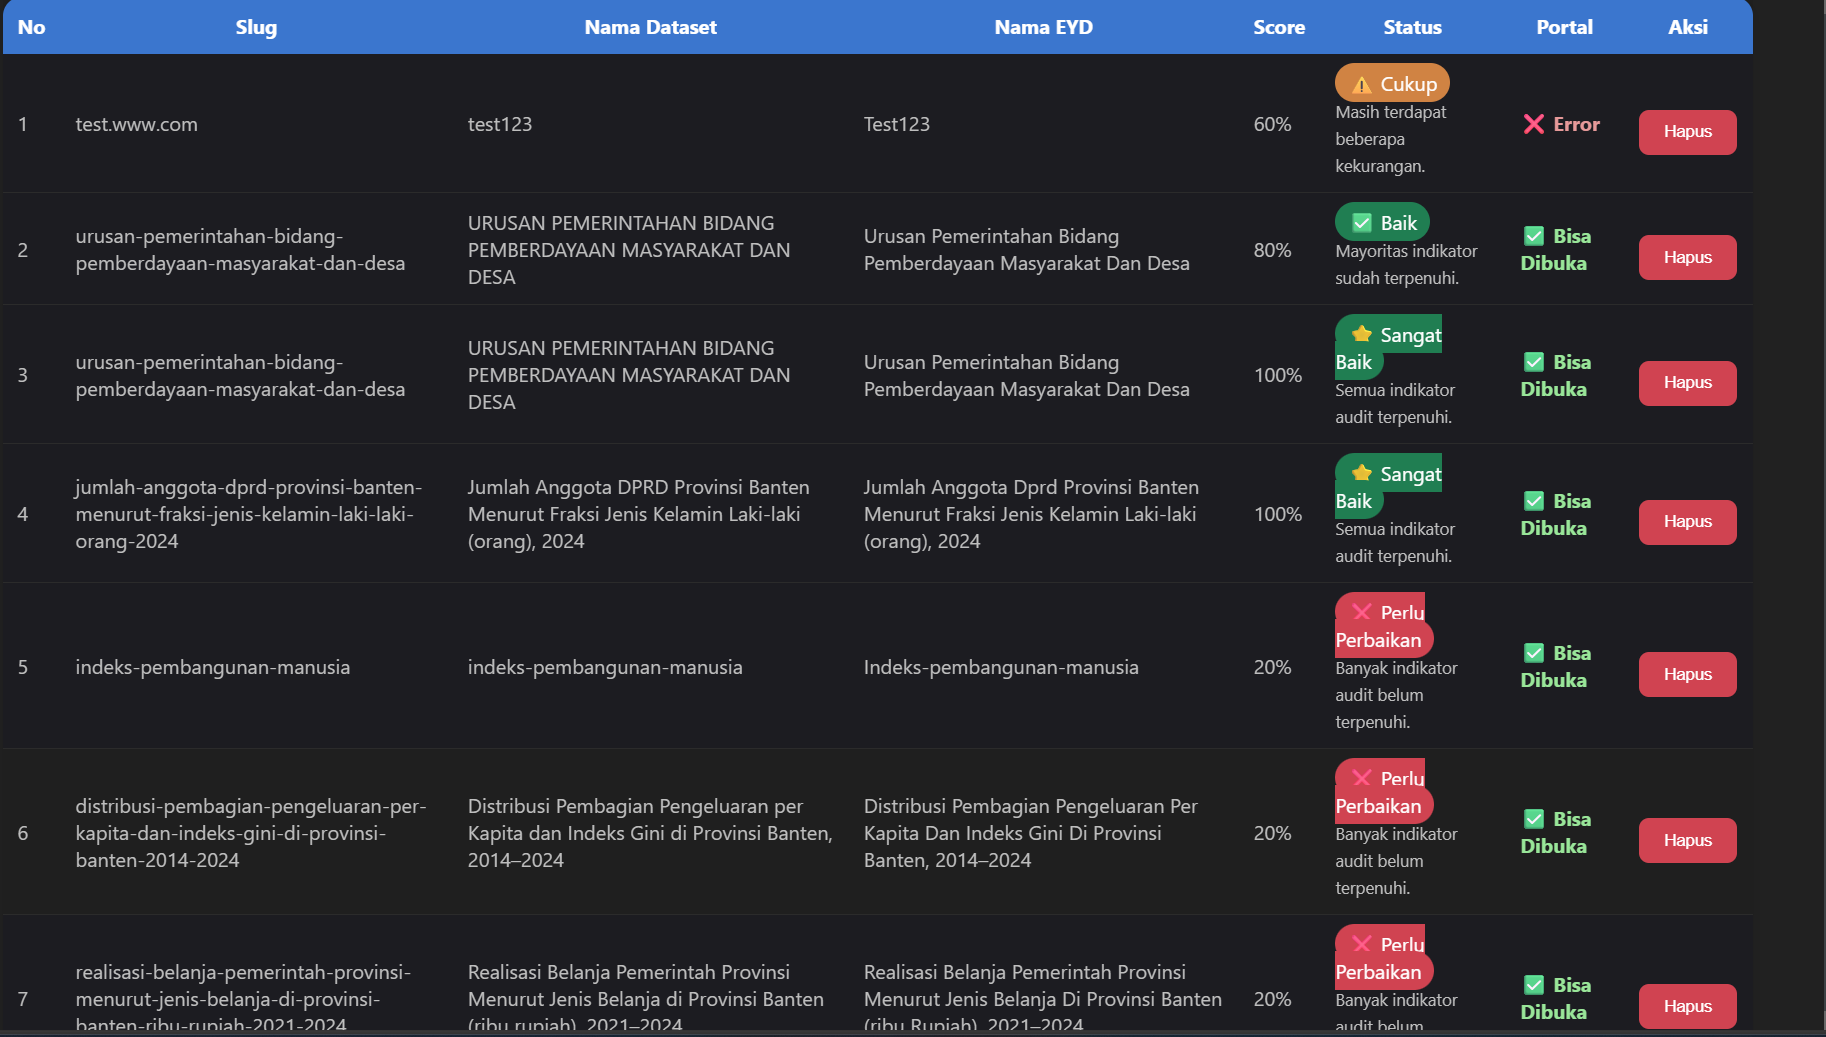Click Hapus for Distribusi Pembagian Pengeluaran row
Image resolution: width=1826 pixels, height=1037 pixels.
coord(1687,840)
